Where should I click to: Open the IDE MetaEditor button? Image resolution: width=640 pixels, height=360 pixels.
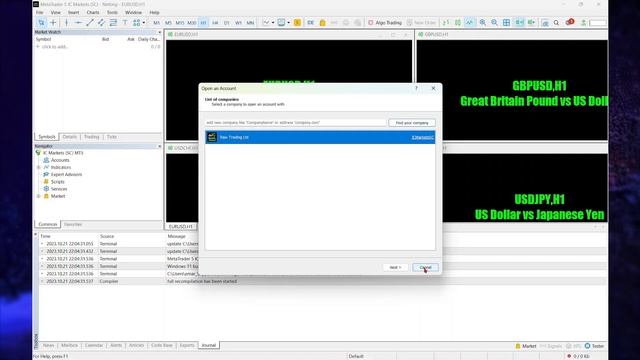click(311, 23)
